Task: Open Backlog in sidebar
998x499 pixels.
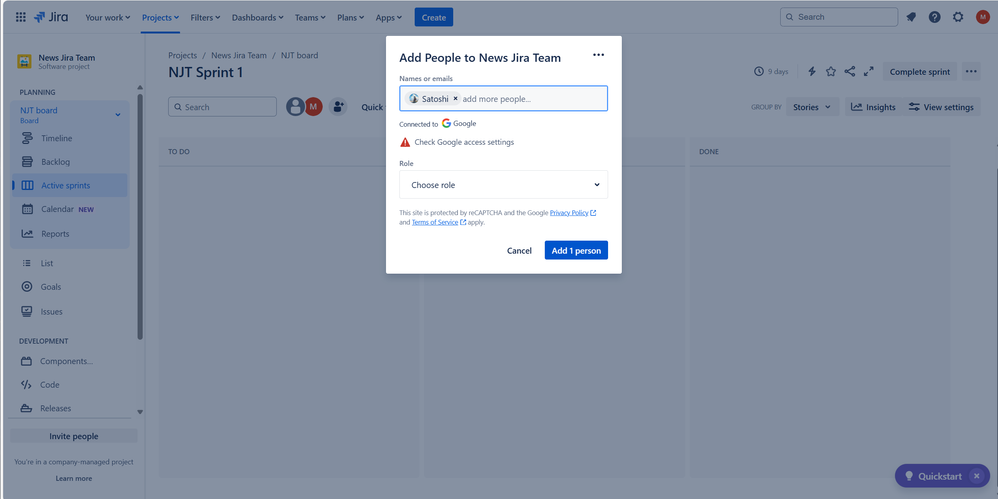Action: coord(69,162)
